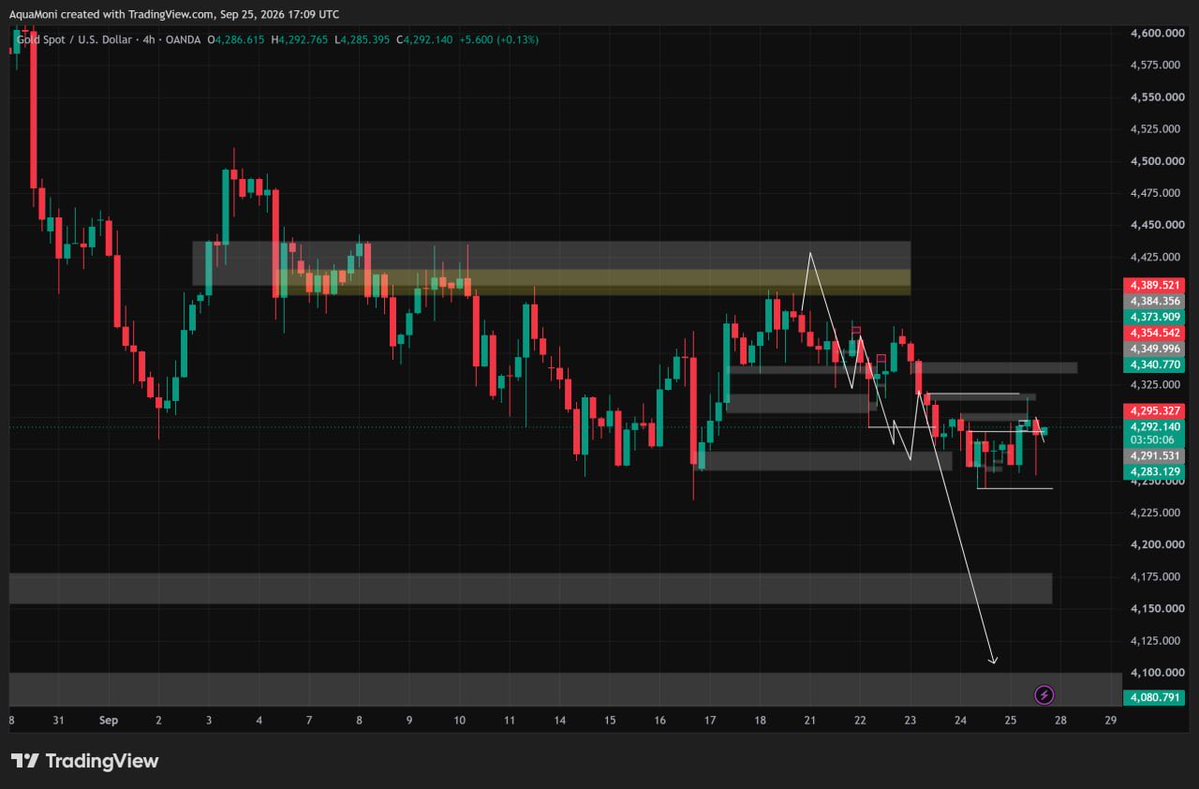
Task: Click the 03:50:06 candle countdown label
Action: [1154, 440]
